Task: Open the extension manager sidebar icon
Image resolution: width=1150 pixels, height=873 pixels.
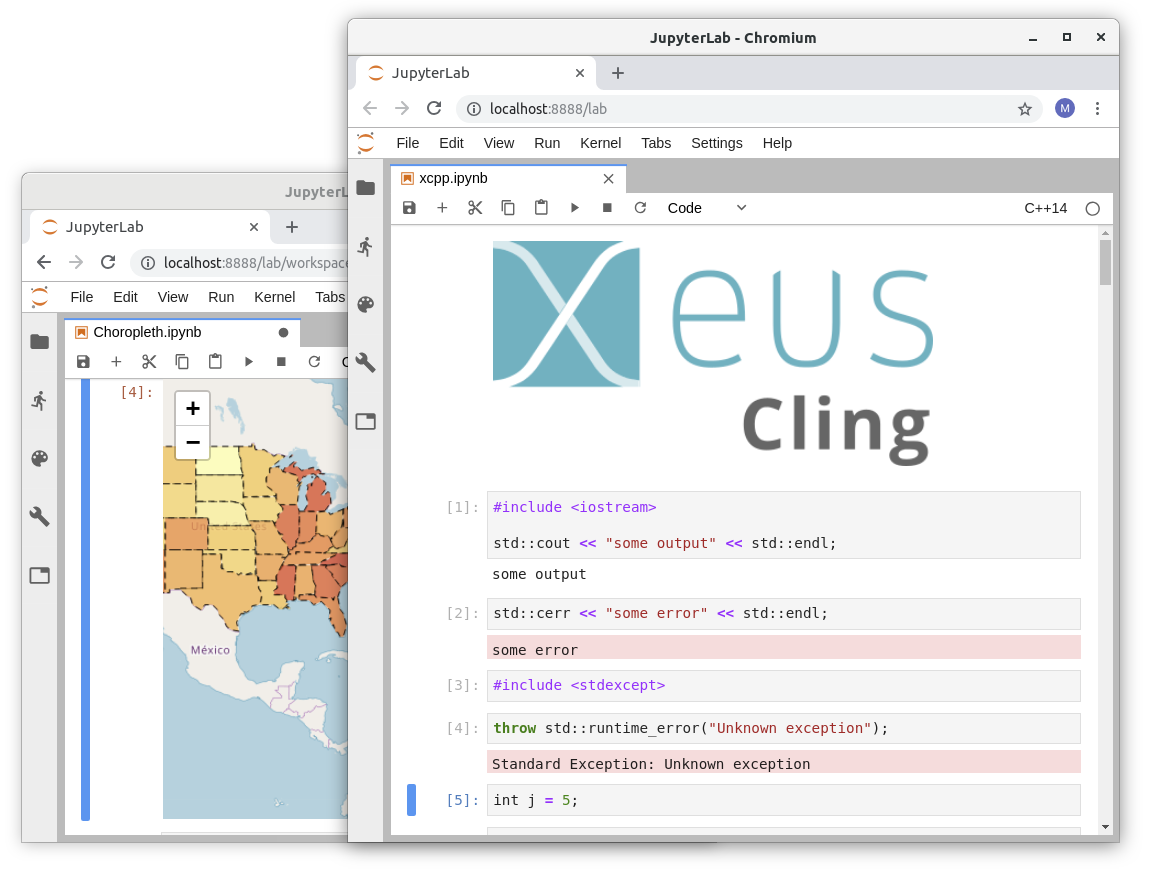Action: pos(365,422)
